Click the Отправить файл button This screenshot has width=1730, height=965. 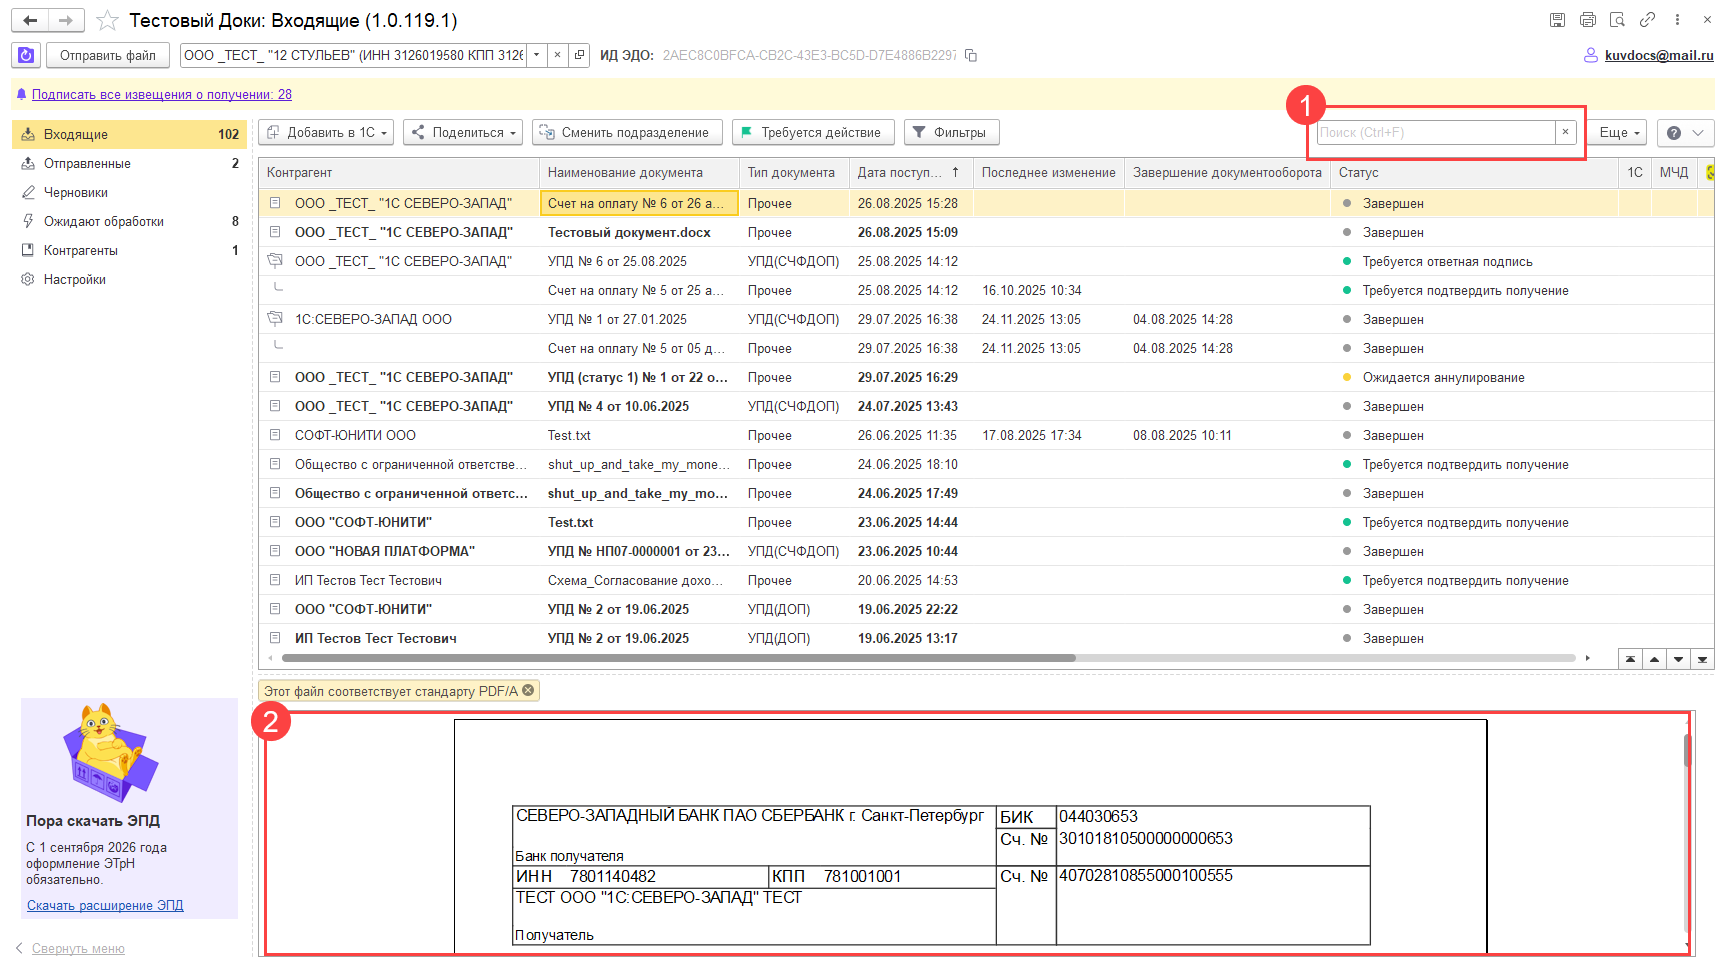coord(107,55)
